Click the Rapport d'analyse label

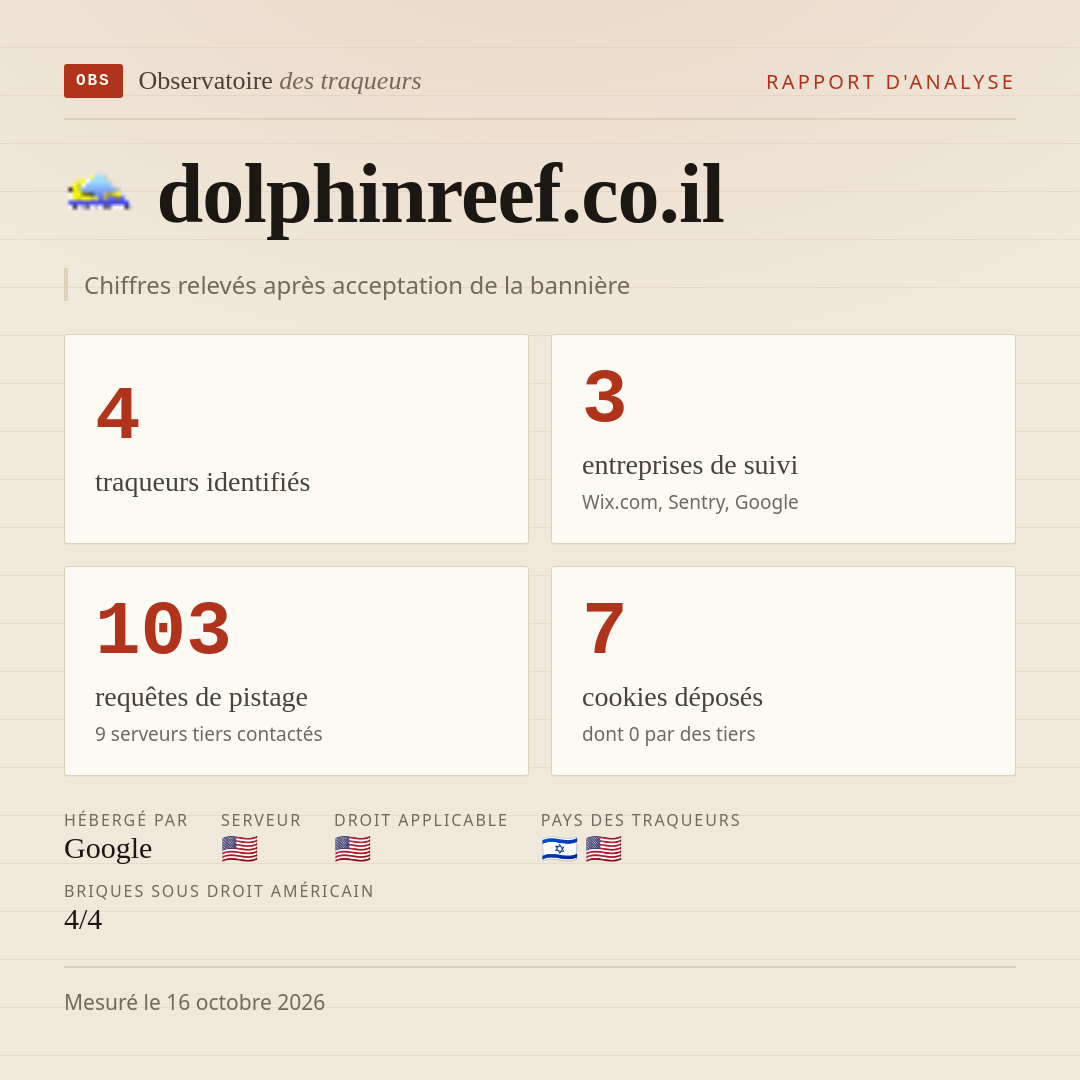pos(891,82)
